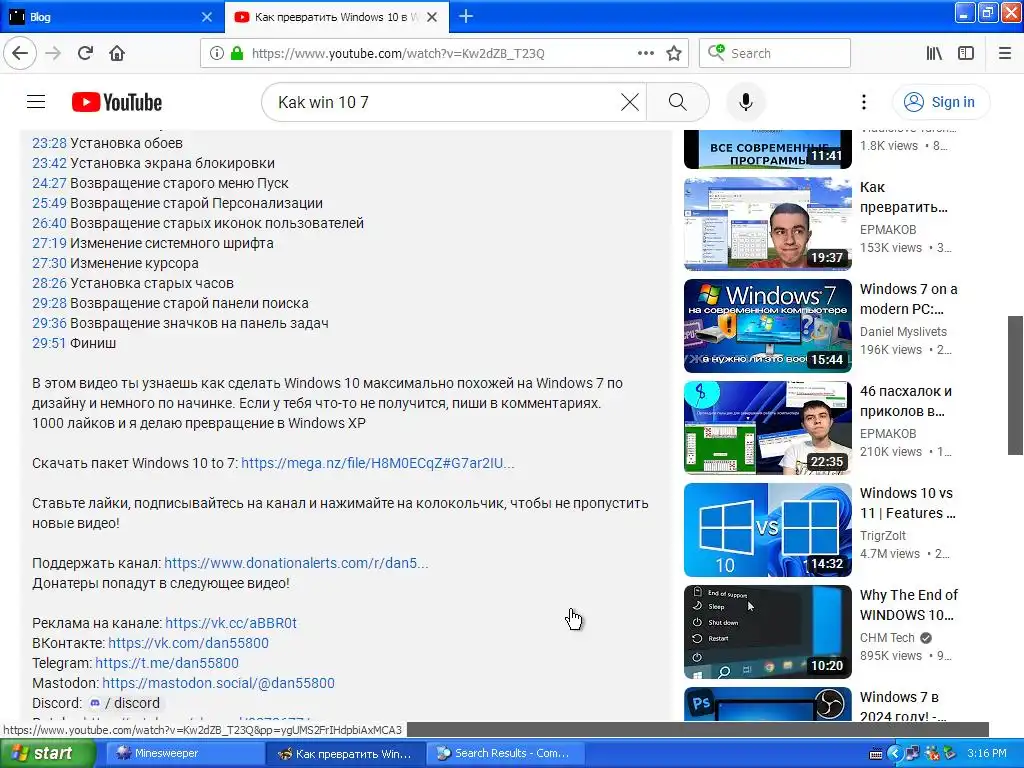Screen dimensions: 1024x768
Task: Go back to previous page in browser
Action: click(20, 53)
